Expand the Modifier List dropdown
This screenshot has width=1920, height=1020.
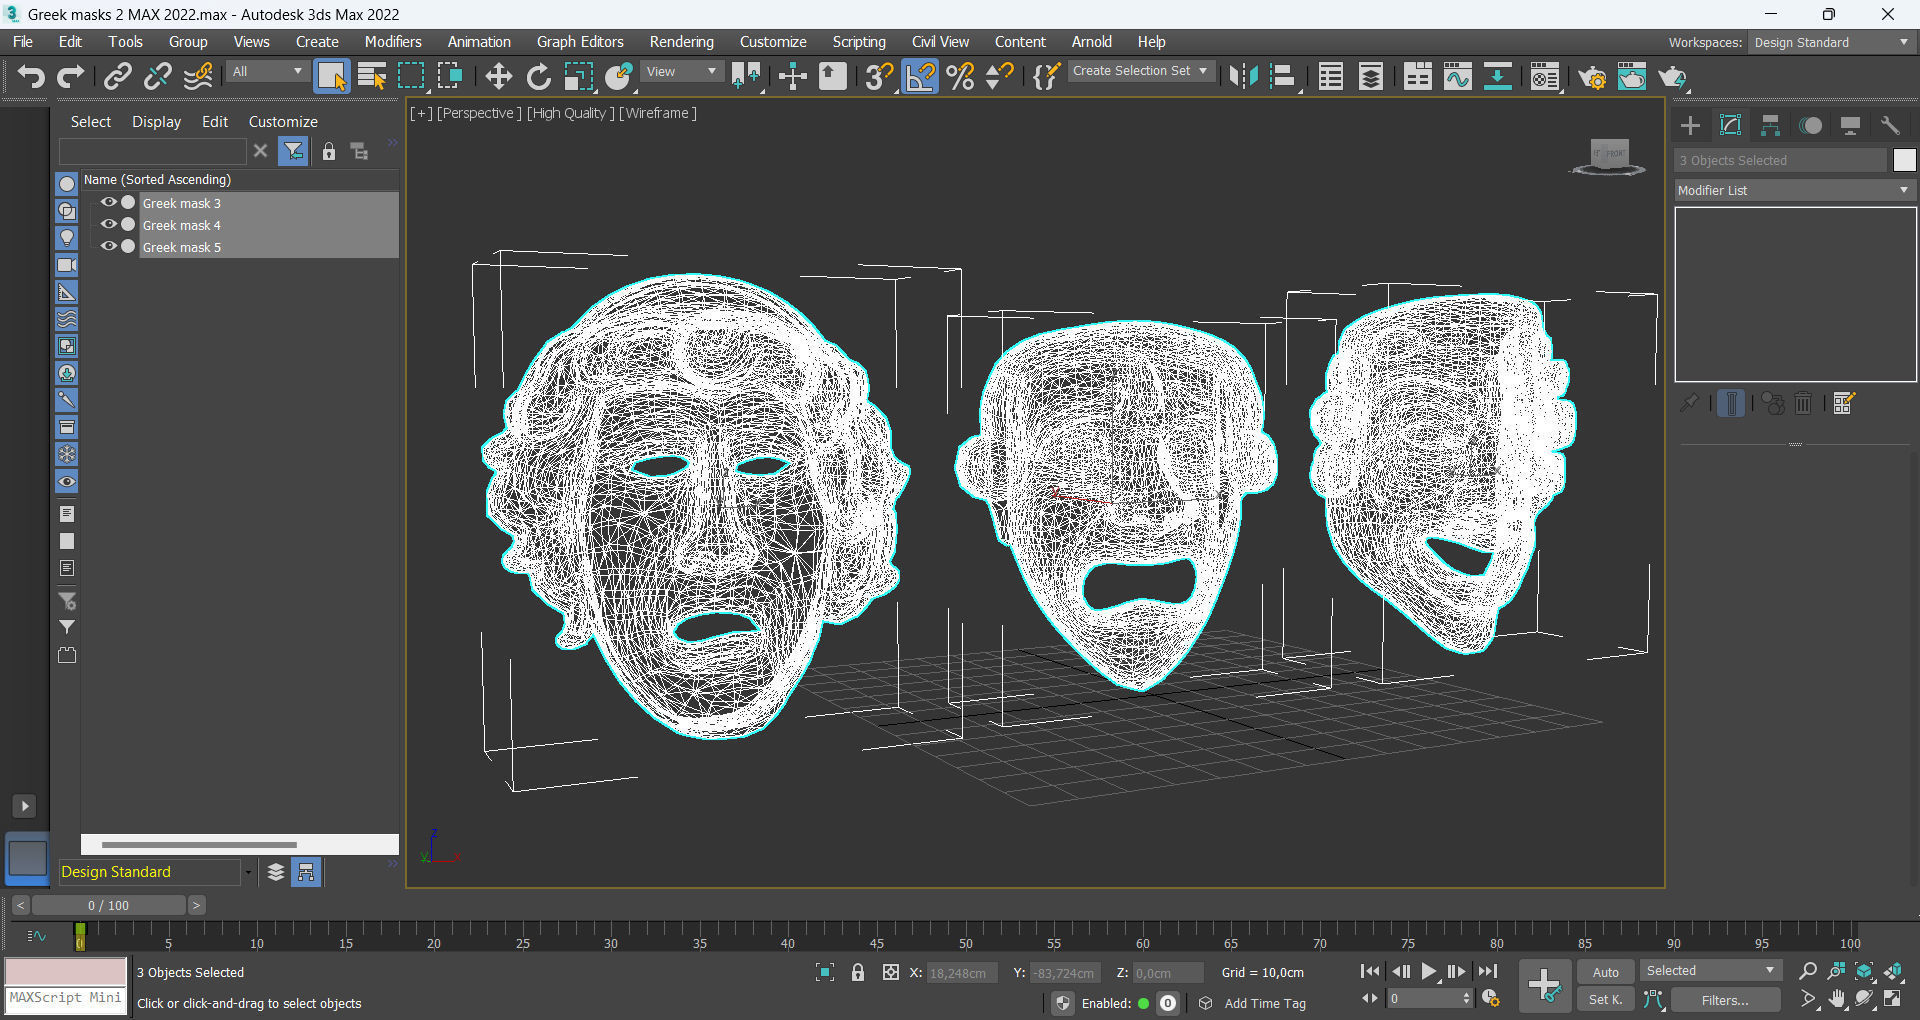coord(1795,190)
